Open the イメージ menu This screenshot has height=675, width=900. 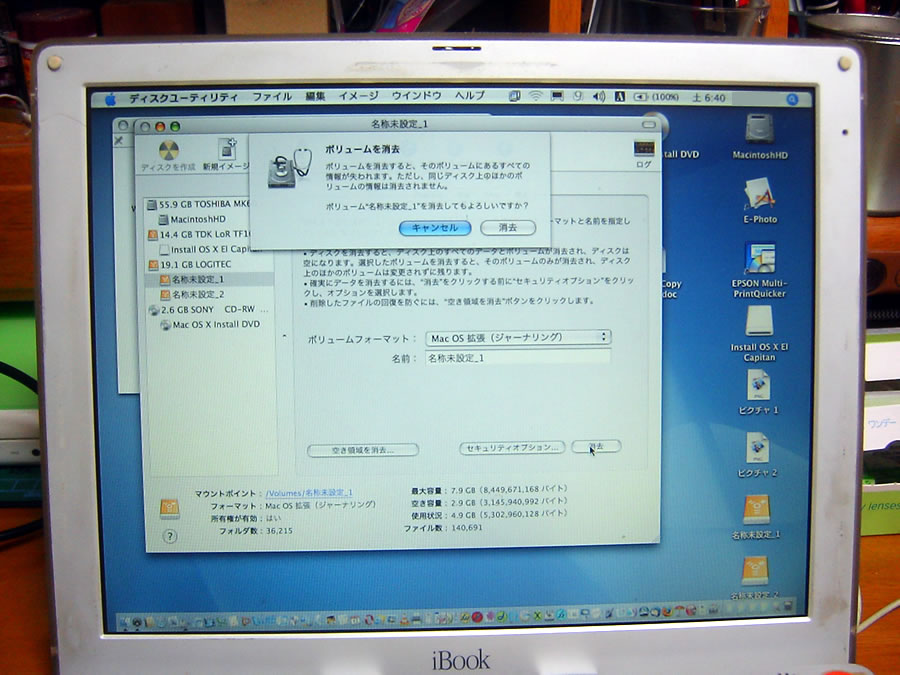pos(358,96)
